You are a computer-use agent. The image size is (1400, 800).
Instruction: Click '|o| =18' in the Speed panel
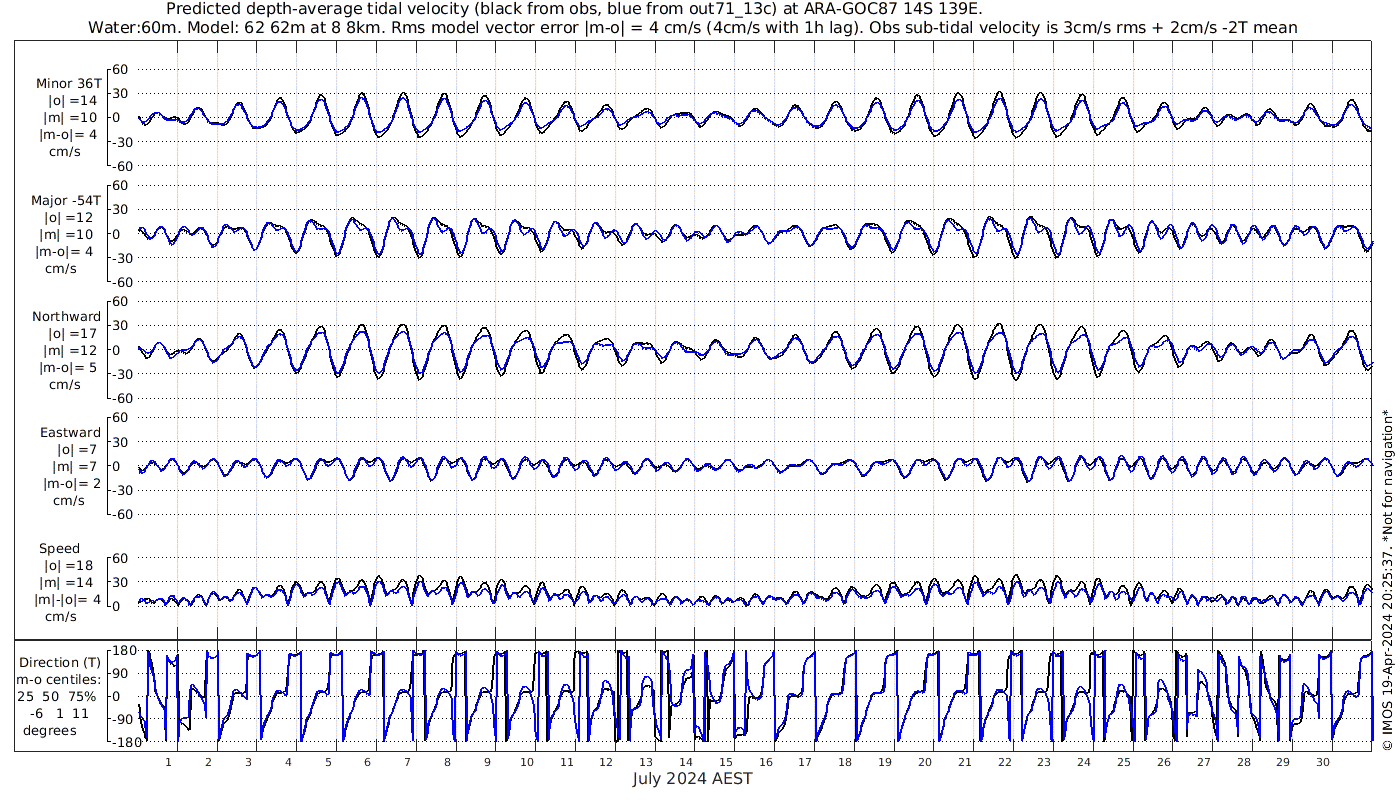coord(69,566)
